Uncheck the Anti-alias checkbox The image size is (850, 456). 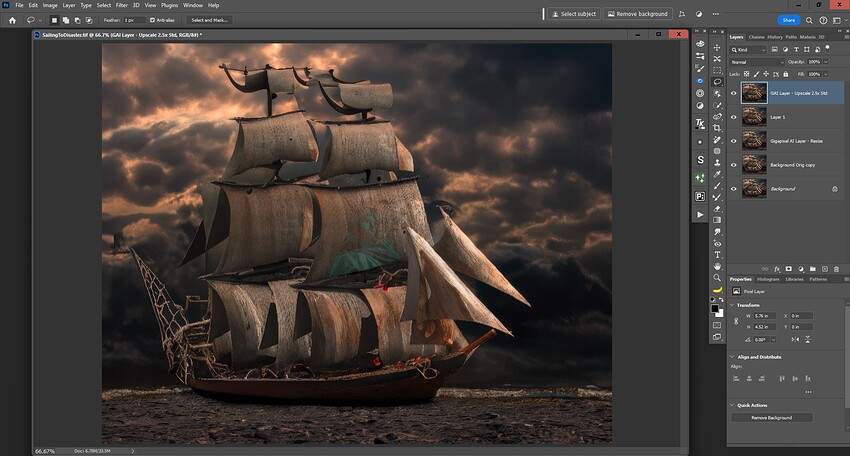pyautogui.click(x=152, y=20)
